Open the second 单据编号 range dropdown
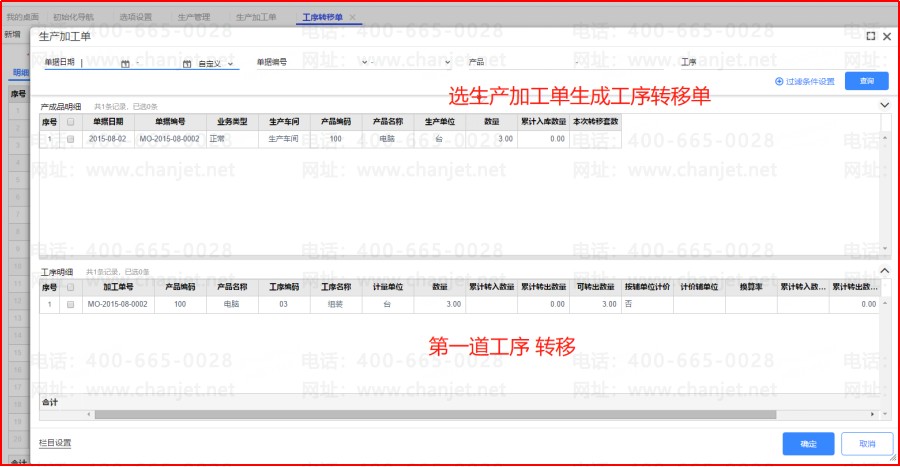This screenshot has width=900, height=467. [448, 62]
